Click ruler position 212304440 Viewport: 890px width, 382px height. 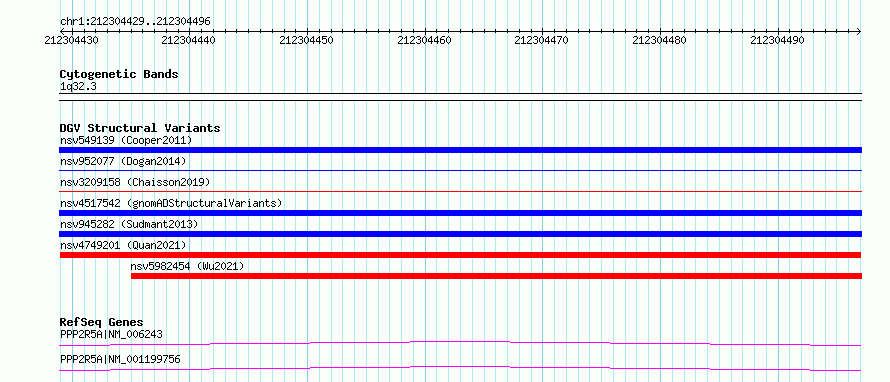point(188,40)
